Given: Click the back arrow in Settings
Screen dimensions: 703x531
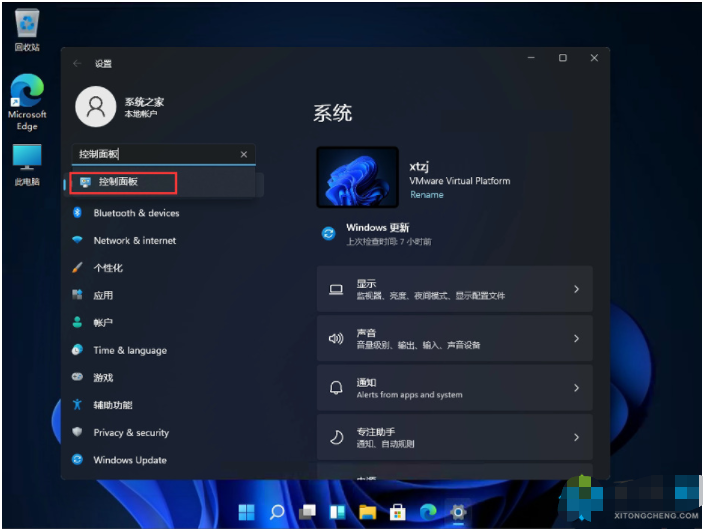Looking at the screenshot, I should [x=78, y=63].
